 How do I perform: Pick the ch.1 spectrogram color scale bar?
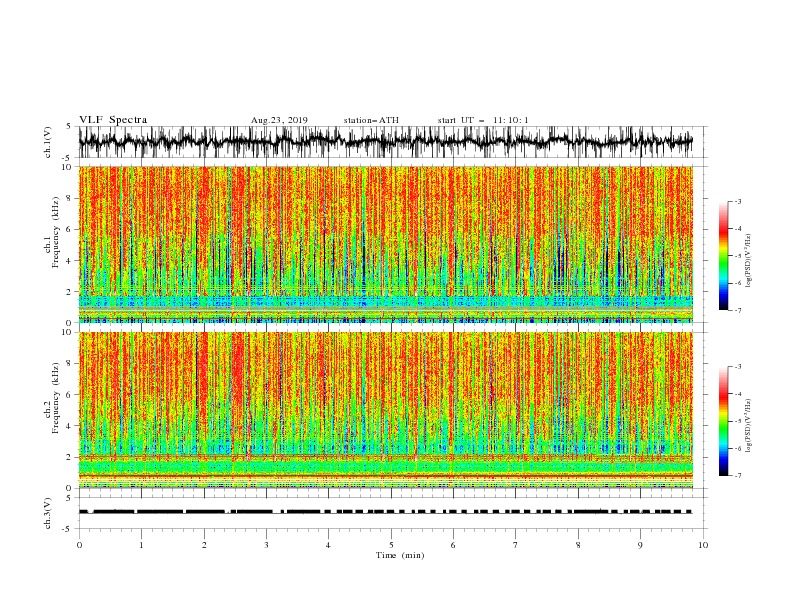pyautogui.click(x=723, y=256)
